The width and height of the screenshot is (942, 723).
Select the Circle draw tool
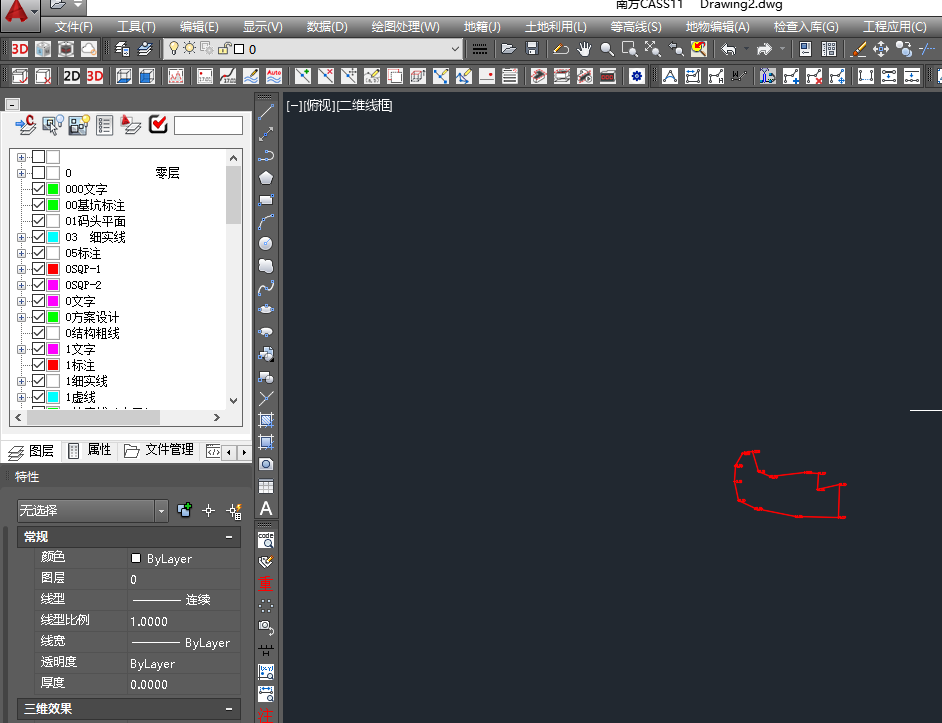(266, 243)
